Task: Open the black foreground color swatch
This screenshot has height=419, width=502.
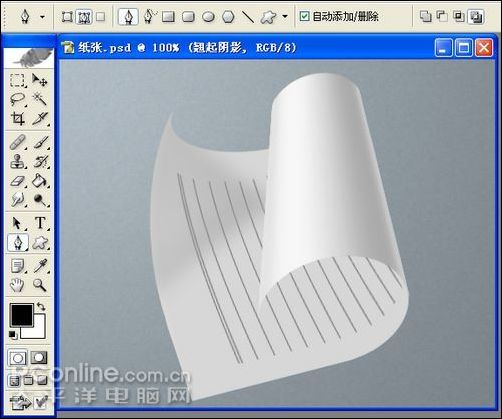Action: pyautogui.click(x=21, y=314)
